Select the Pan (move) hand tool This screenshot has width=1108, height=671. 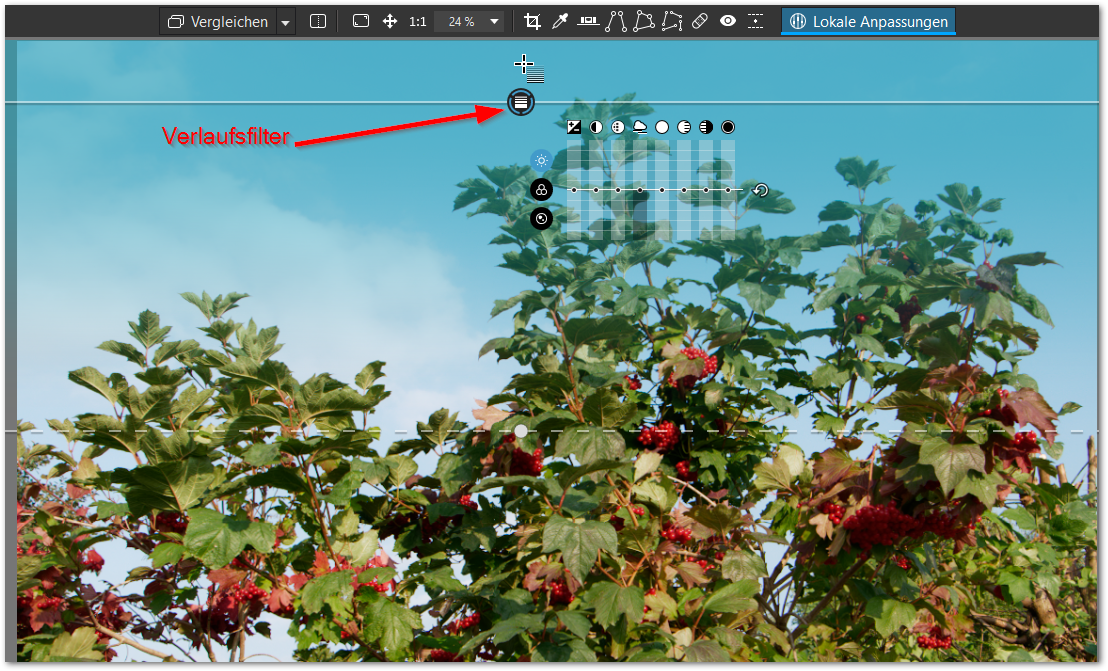pos(390,21)
